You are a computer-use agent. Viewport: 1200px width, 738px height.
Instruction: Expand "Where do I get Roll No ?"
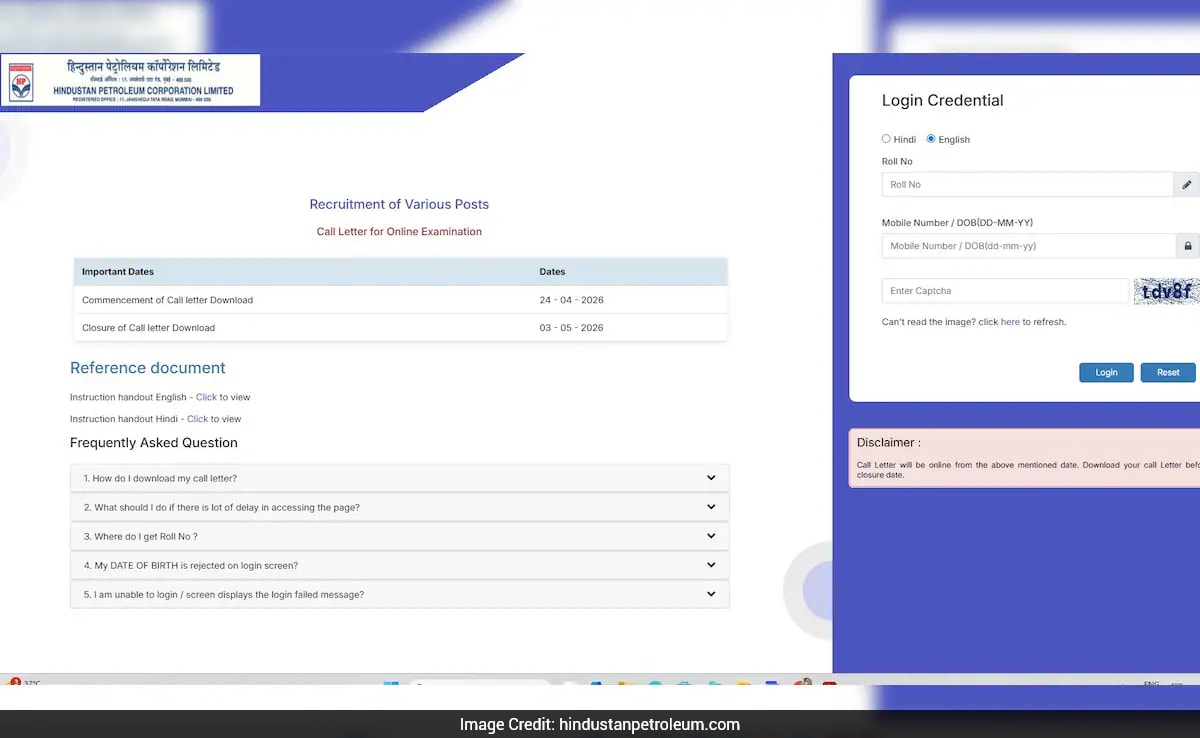pos(399,536)
